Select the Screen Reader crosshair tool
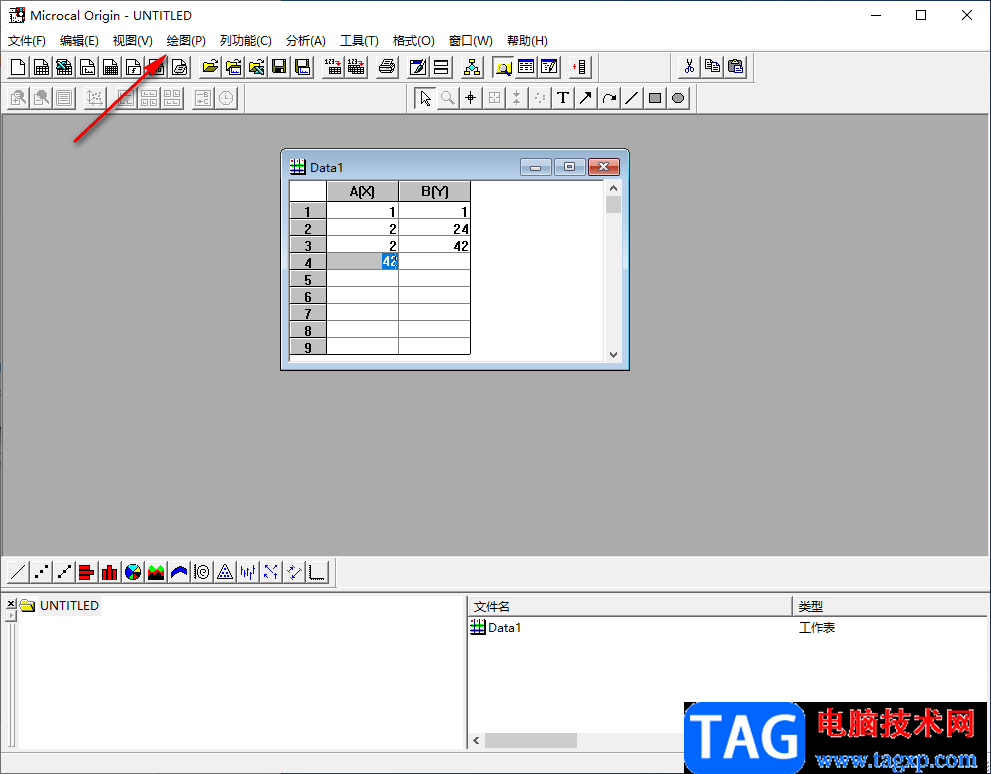The image size is (991, 774). [x=470, y=99]
